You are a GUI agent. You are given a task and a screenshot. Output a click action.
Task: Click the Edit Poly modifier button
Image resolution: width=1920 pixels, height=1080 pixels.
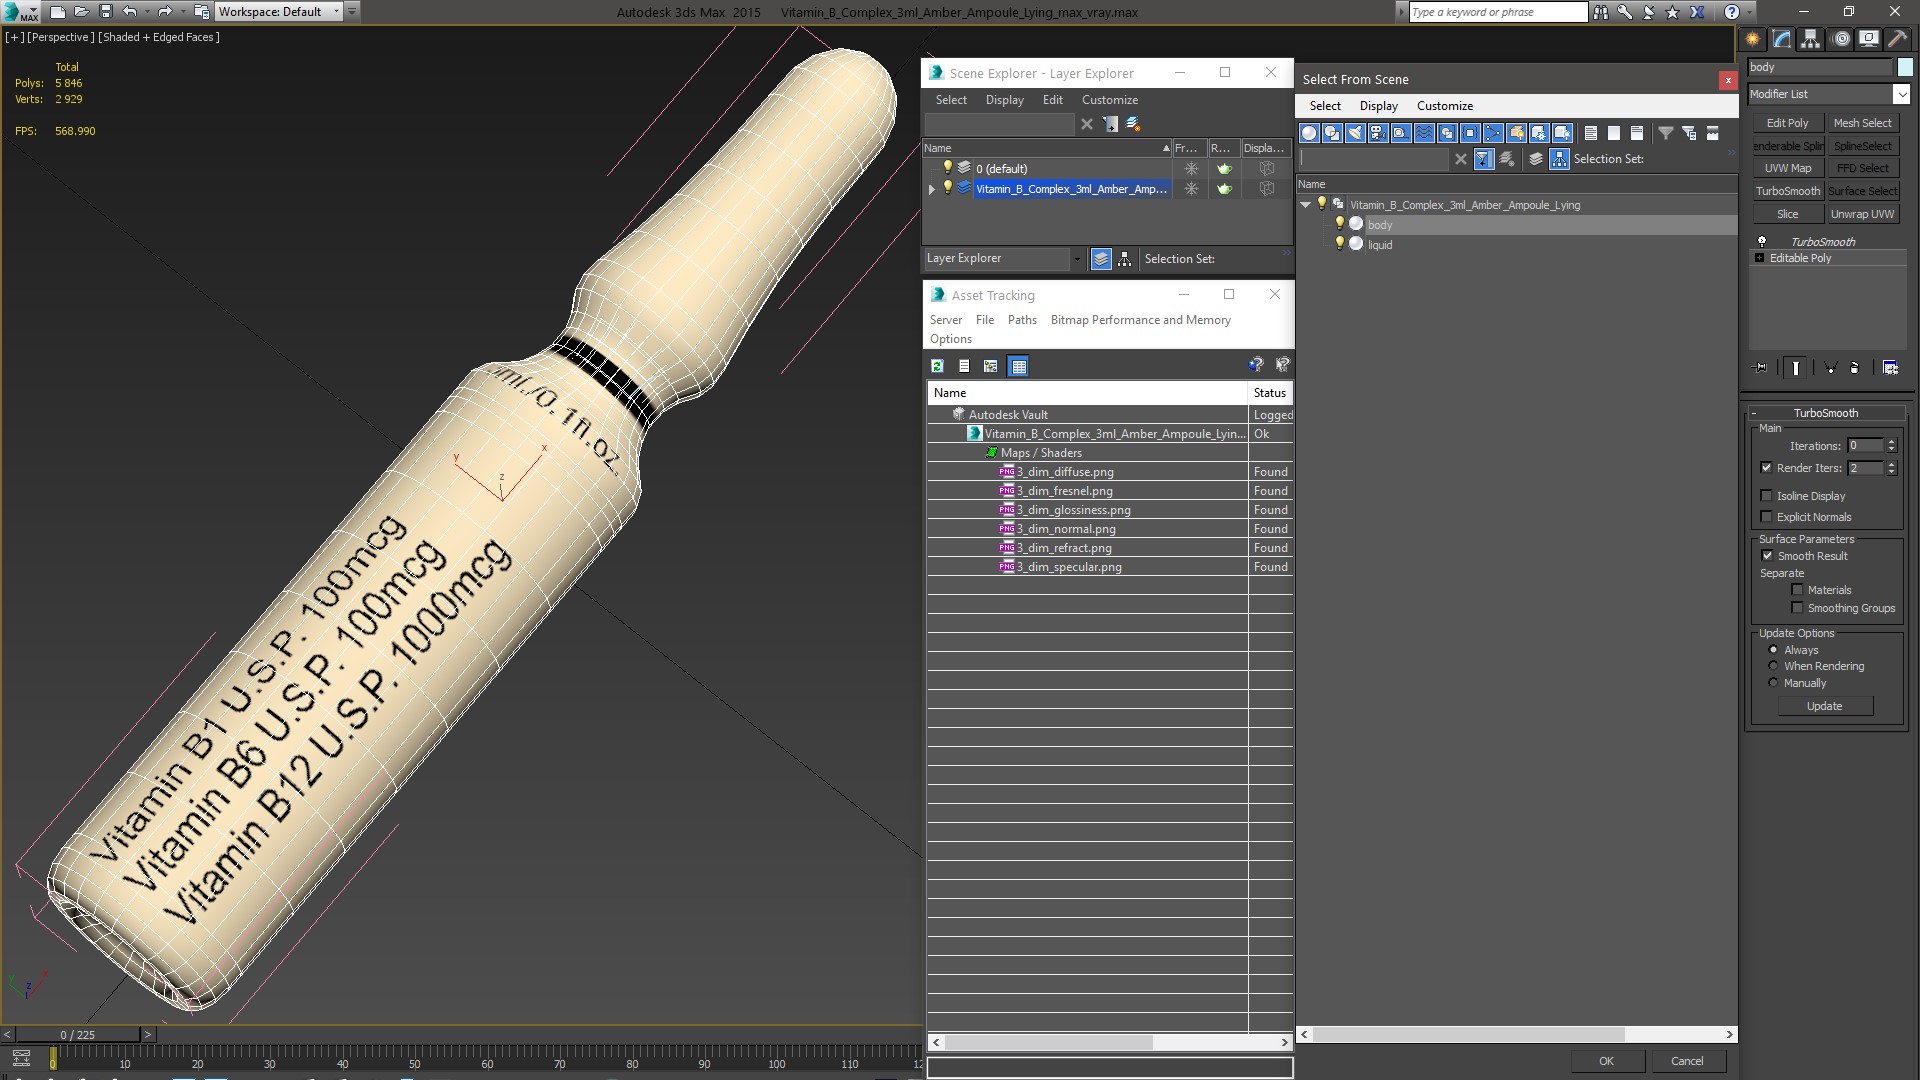pos(1787,123)
